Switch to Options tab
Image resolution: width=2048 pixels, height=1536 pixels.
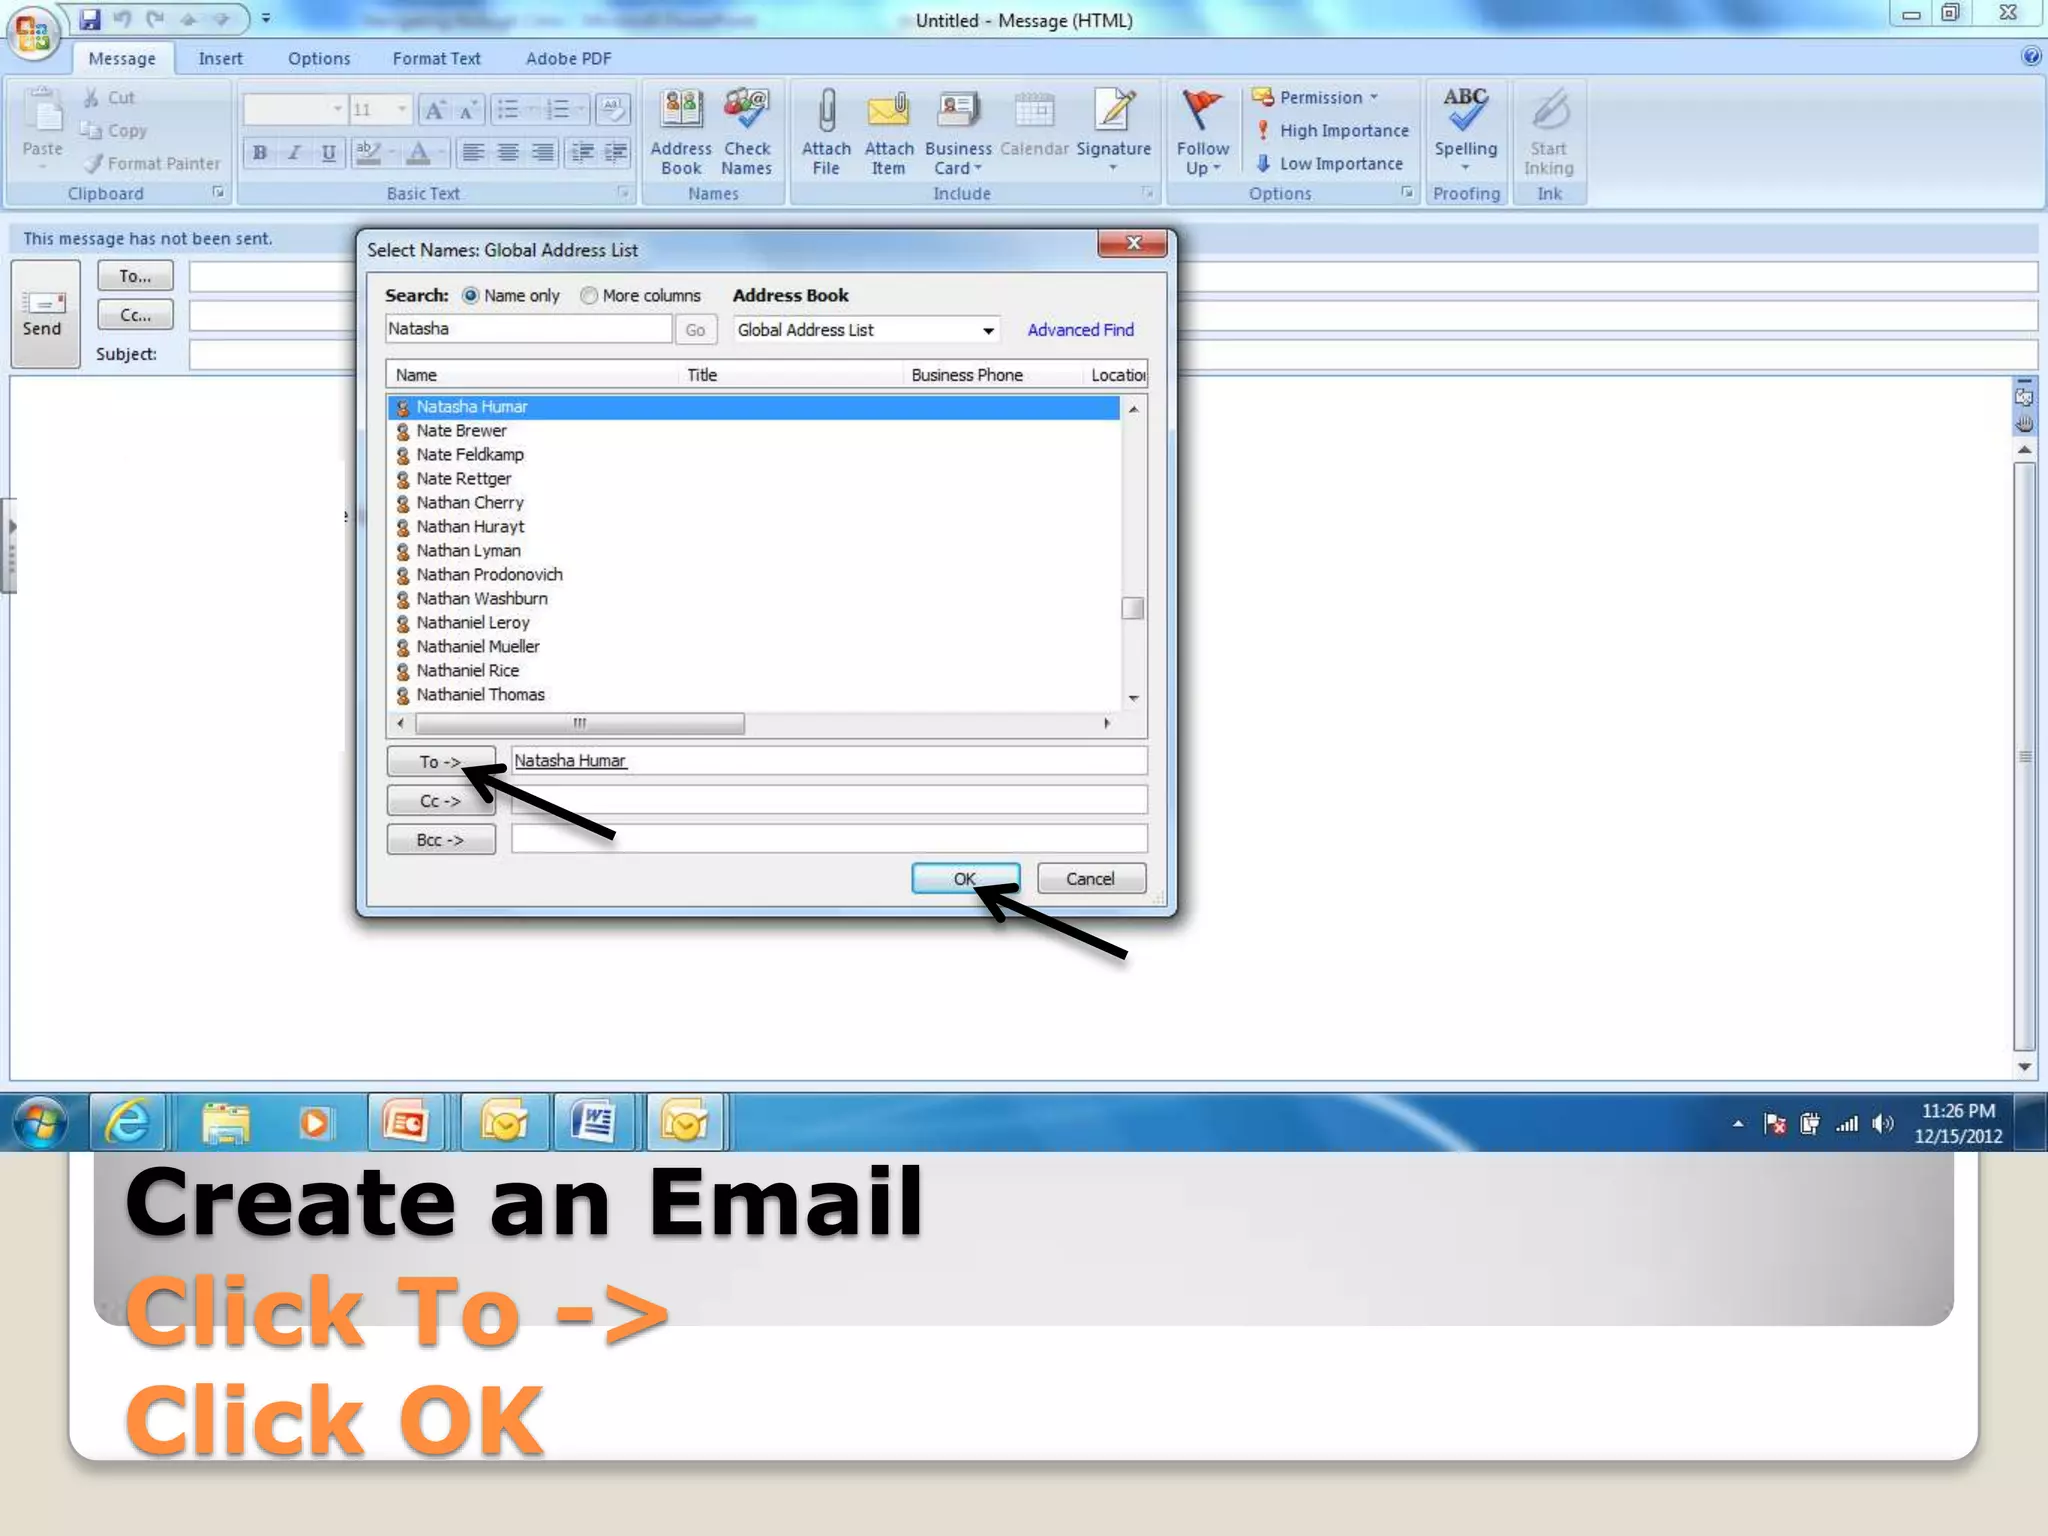pyautogui.click(x=319, y=58)
